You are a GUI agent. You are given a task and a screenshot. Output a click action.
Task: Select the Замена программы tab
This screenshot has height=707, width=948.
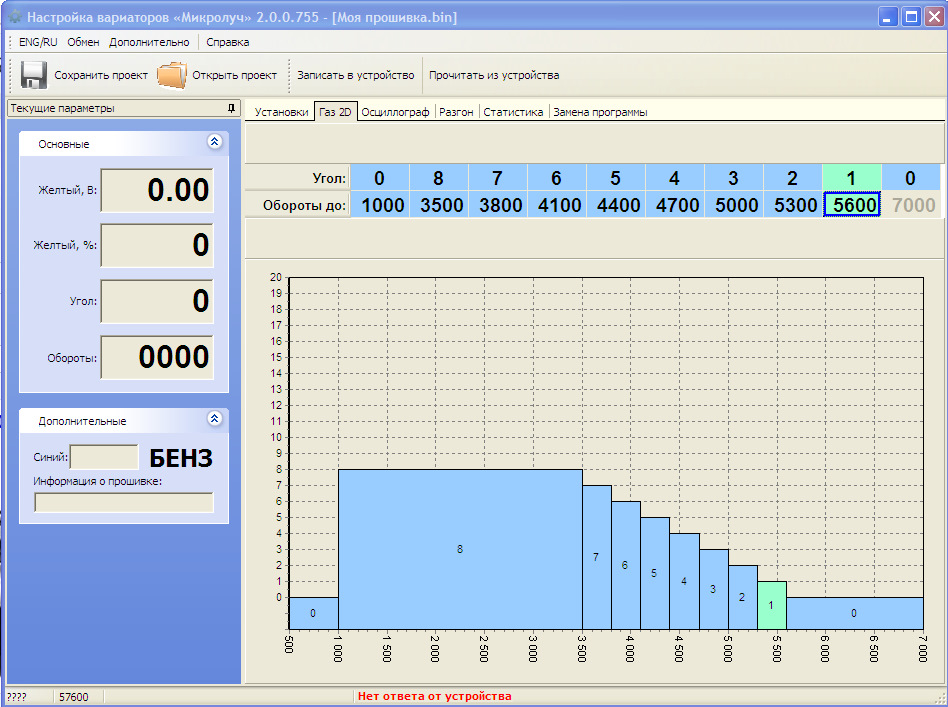tap(600, 112)
